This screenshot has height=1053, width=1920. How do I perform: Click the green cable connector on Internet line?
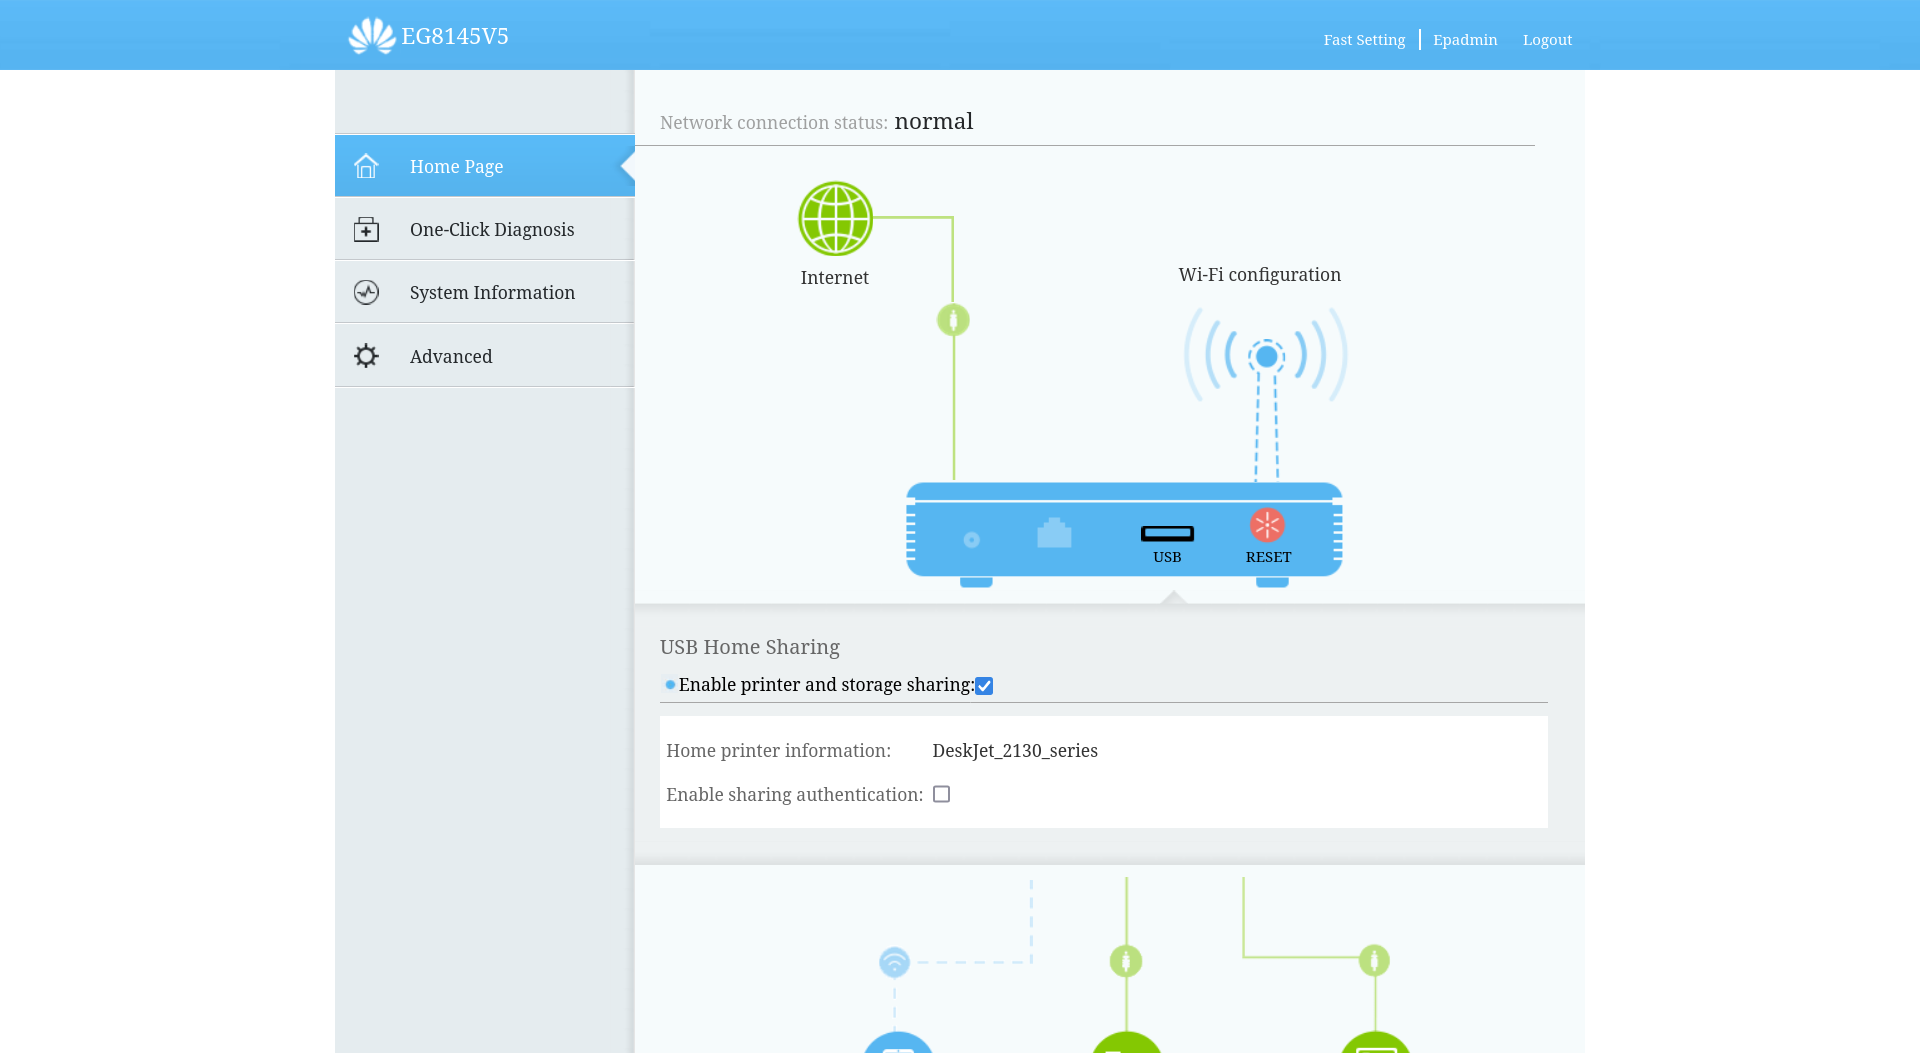tap(953, 320)
